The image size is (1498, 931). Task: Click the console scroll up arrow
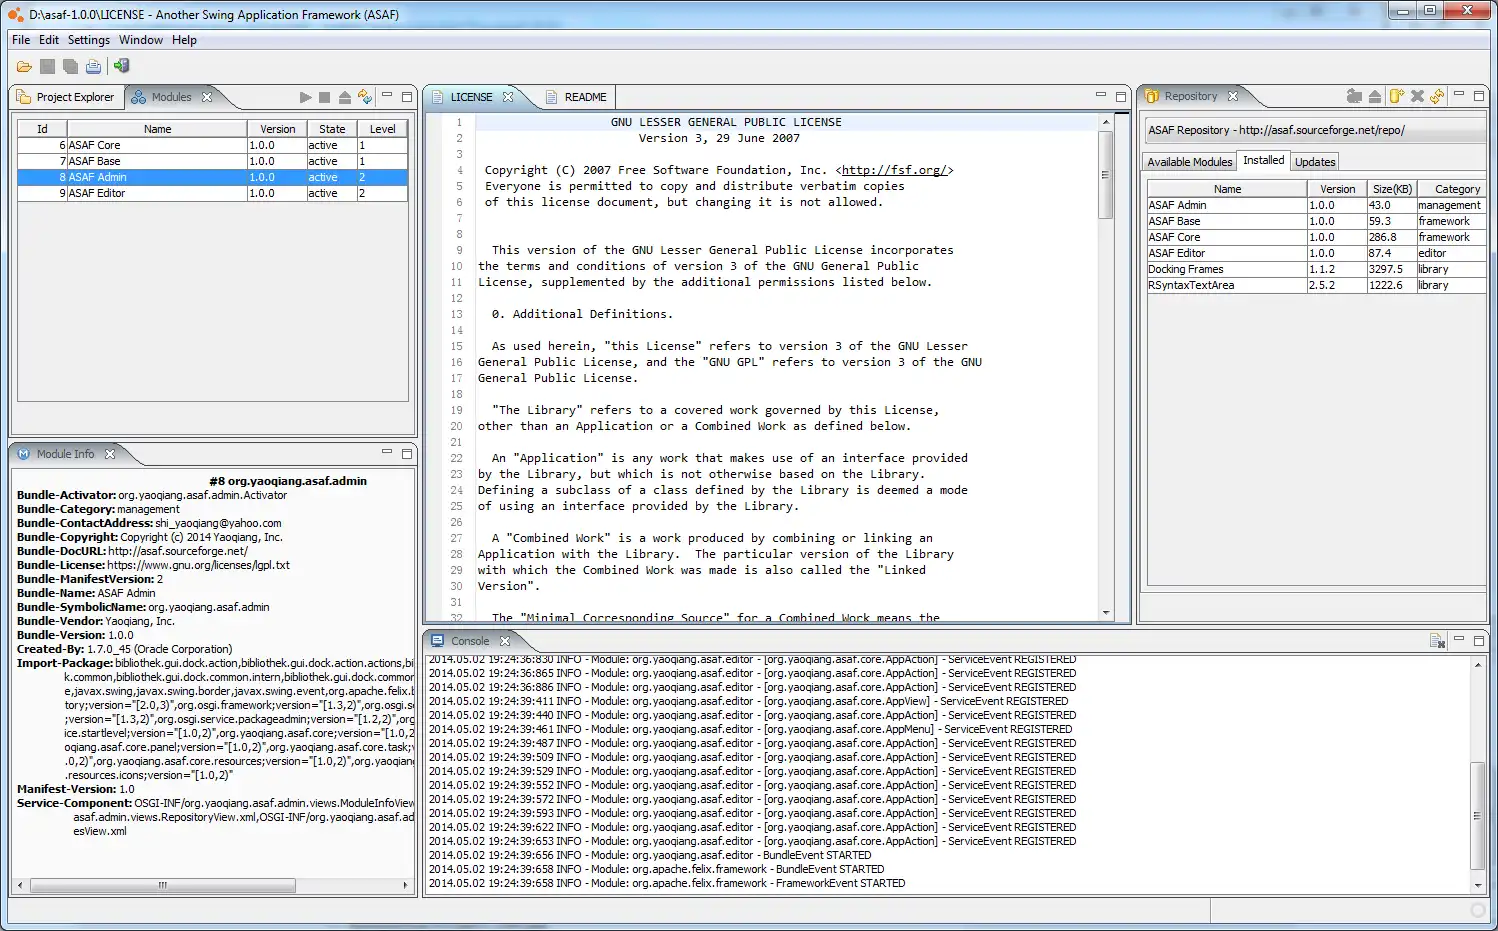1477,665
